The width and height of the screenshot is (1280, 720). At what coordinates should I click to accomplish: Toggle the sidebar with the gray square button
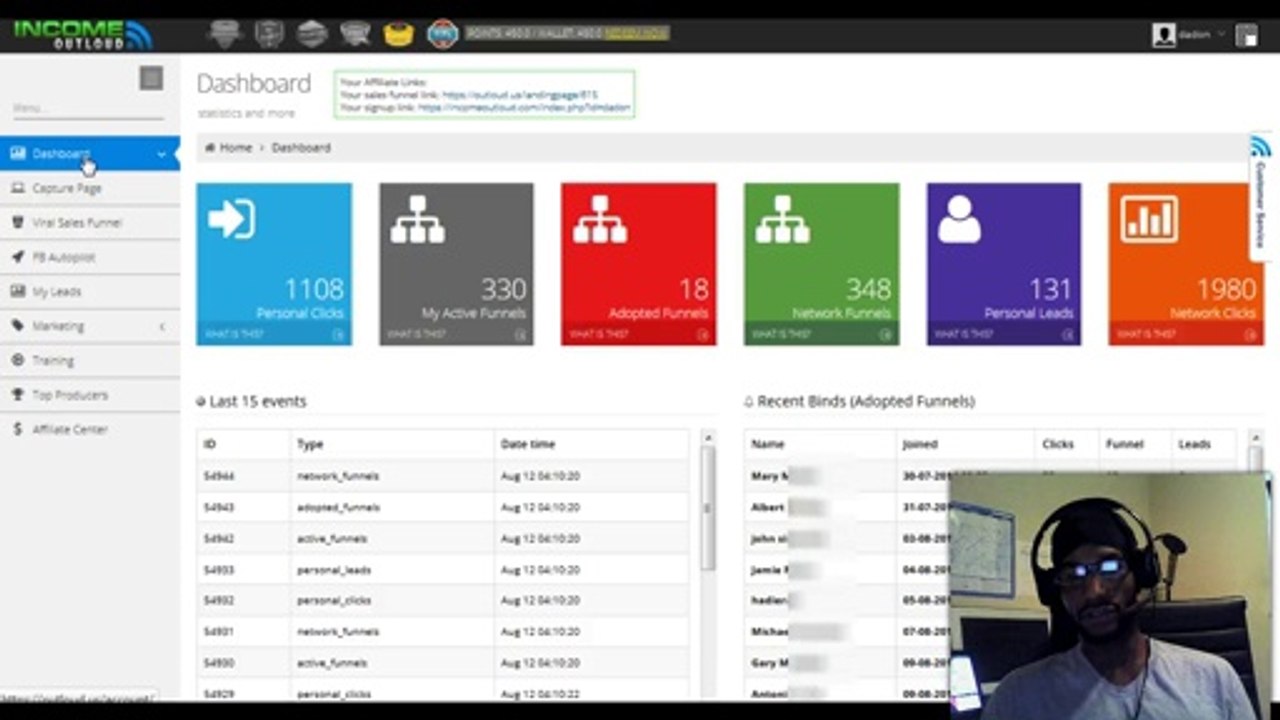pos(151,78)
